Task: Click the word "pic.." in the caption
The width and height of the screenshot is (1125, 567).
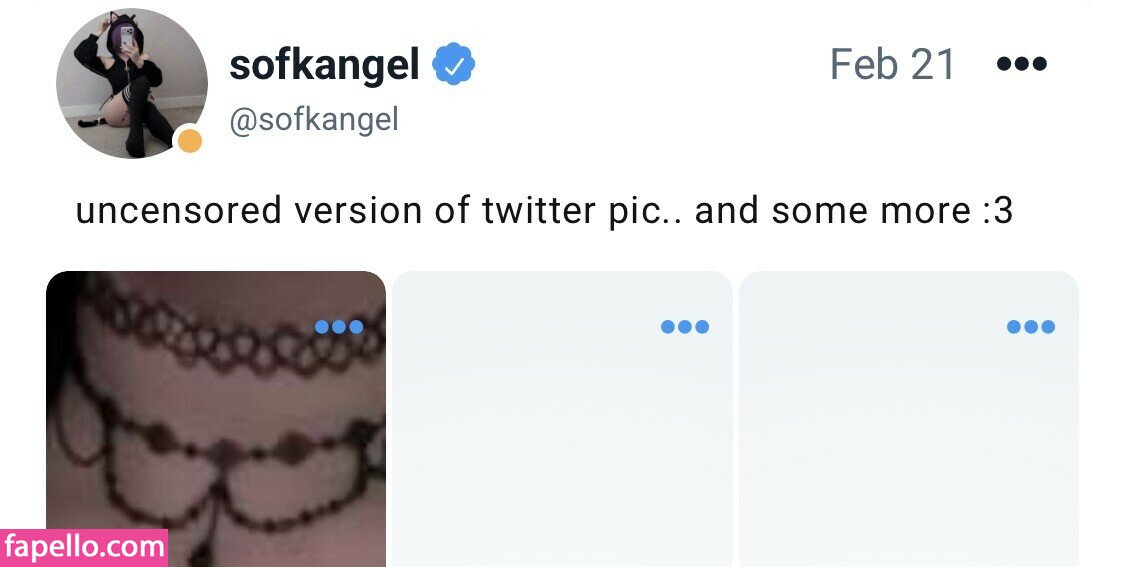Action: click(x=647, y=212)
